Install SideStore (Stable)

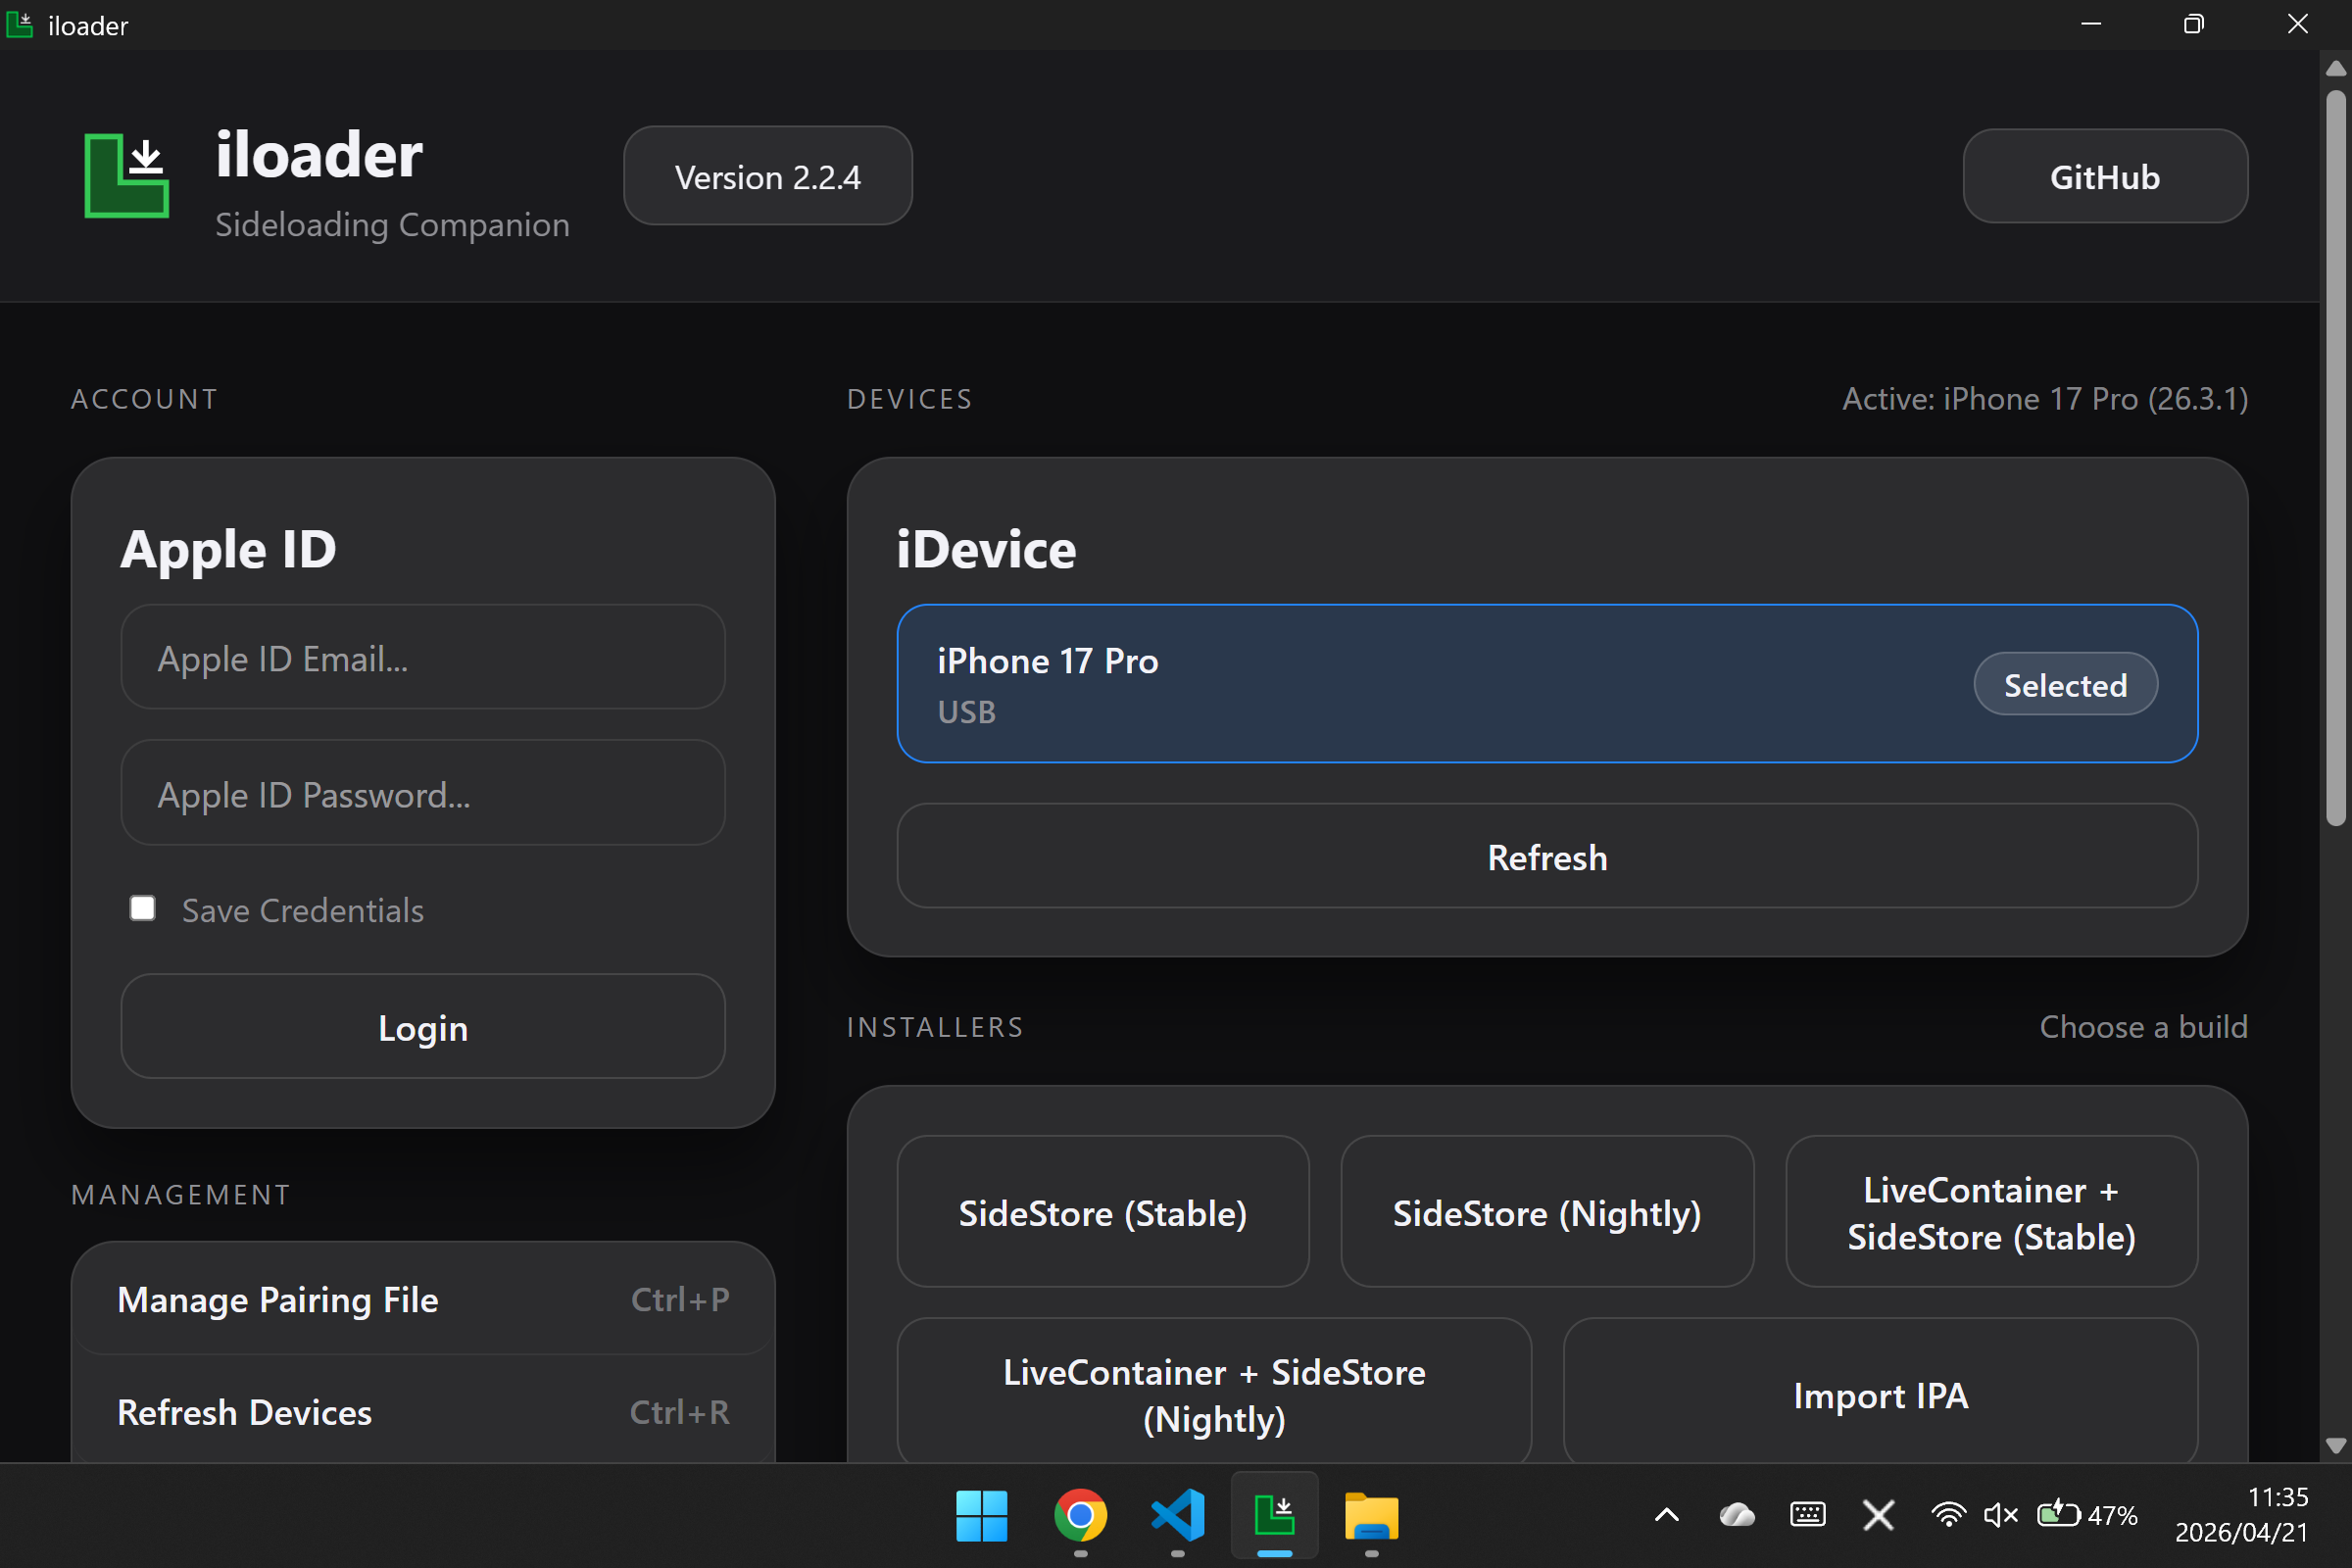tap(1103, 1212)
